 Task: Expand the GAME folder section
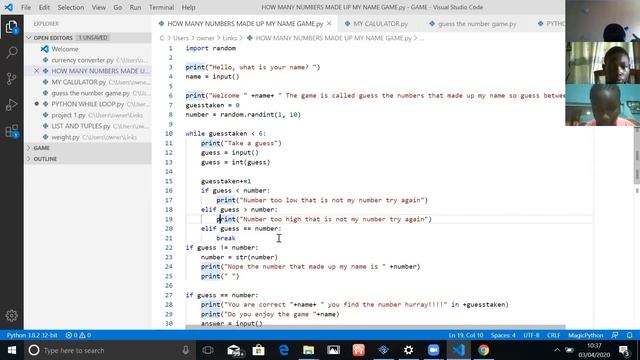pos(88,148)
